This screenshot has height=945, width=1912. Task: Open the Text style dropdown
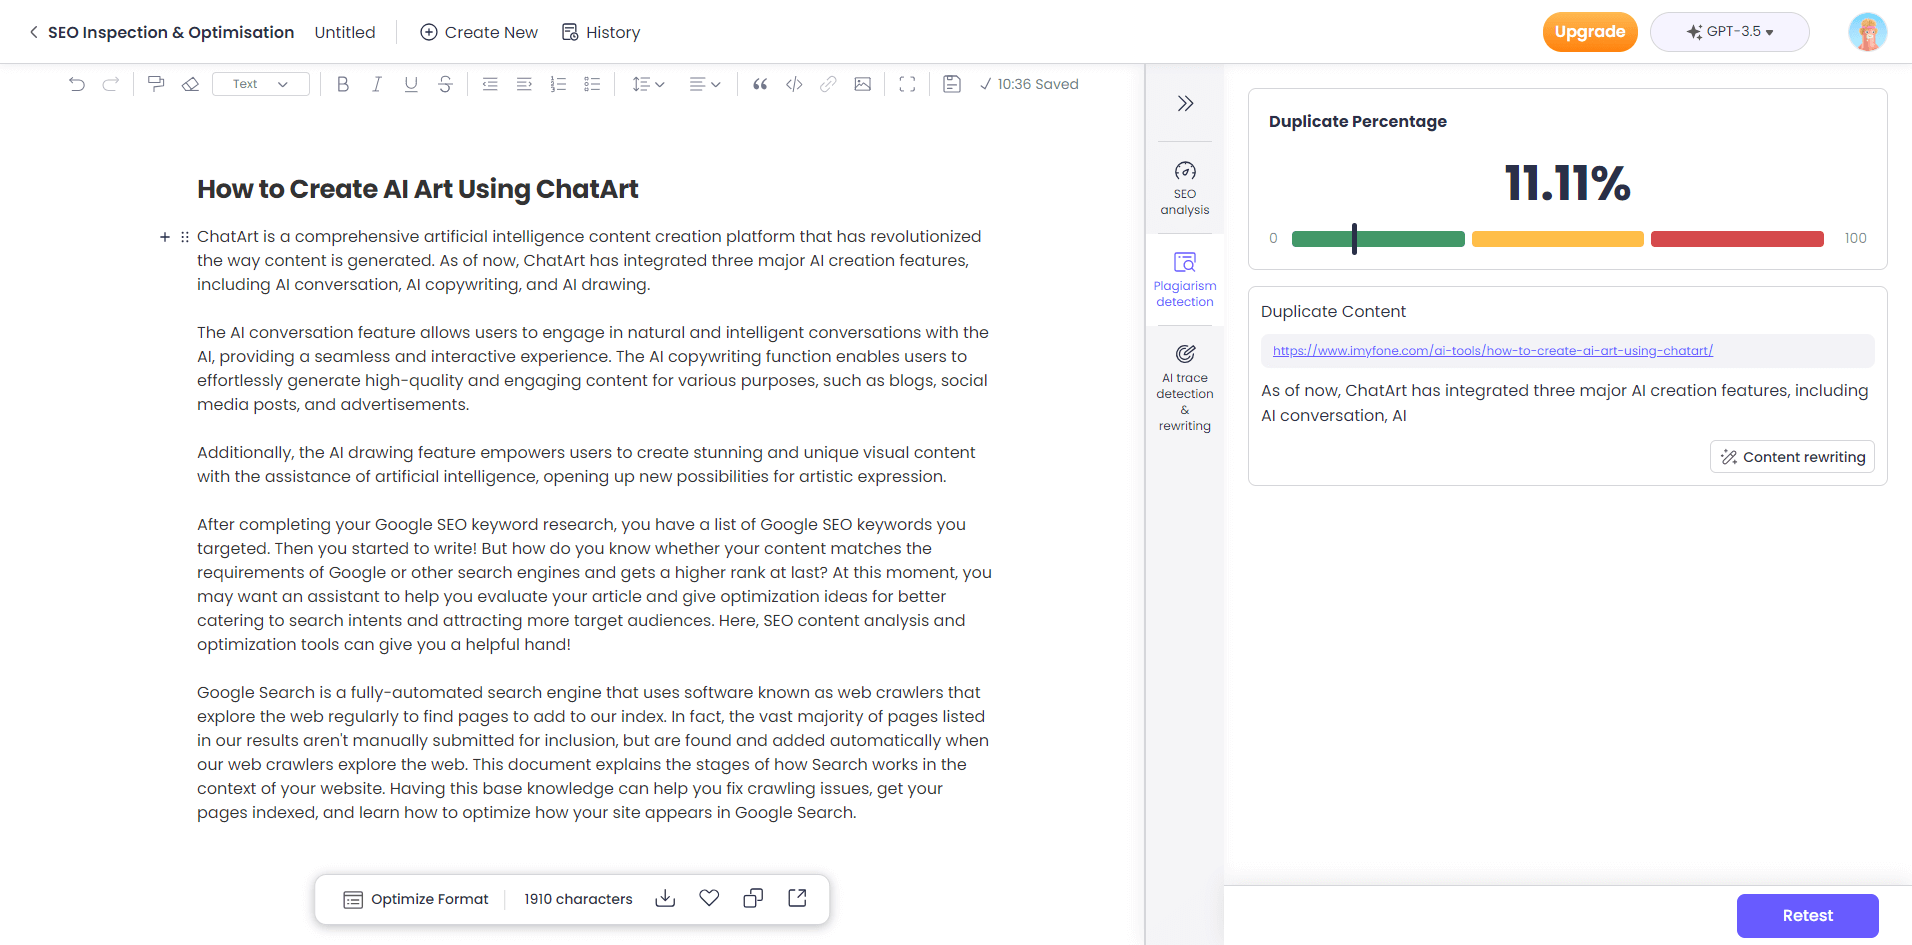[261, 84]
